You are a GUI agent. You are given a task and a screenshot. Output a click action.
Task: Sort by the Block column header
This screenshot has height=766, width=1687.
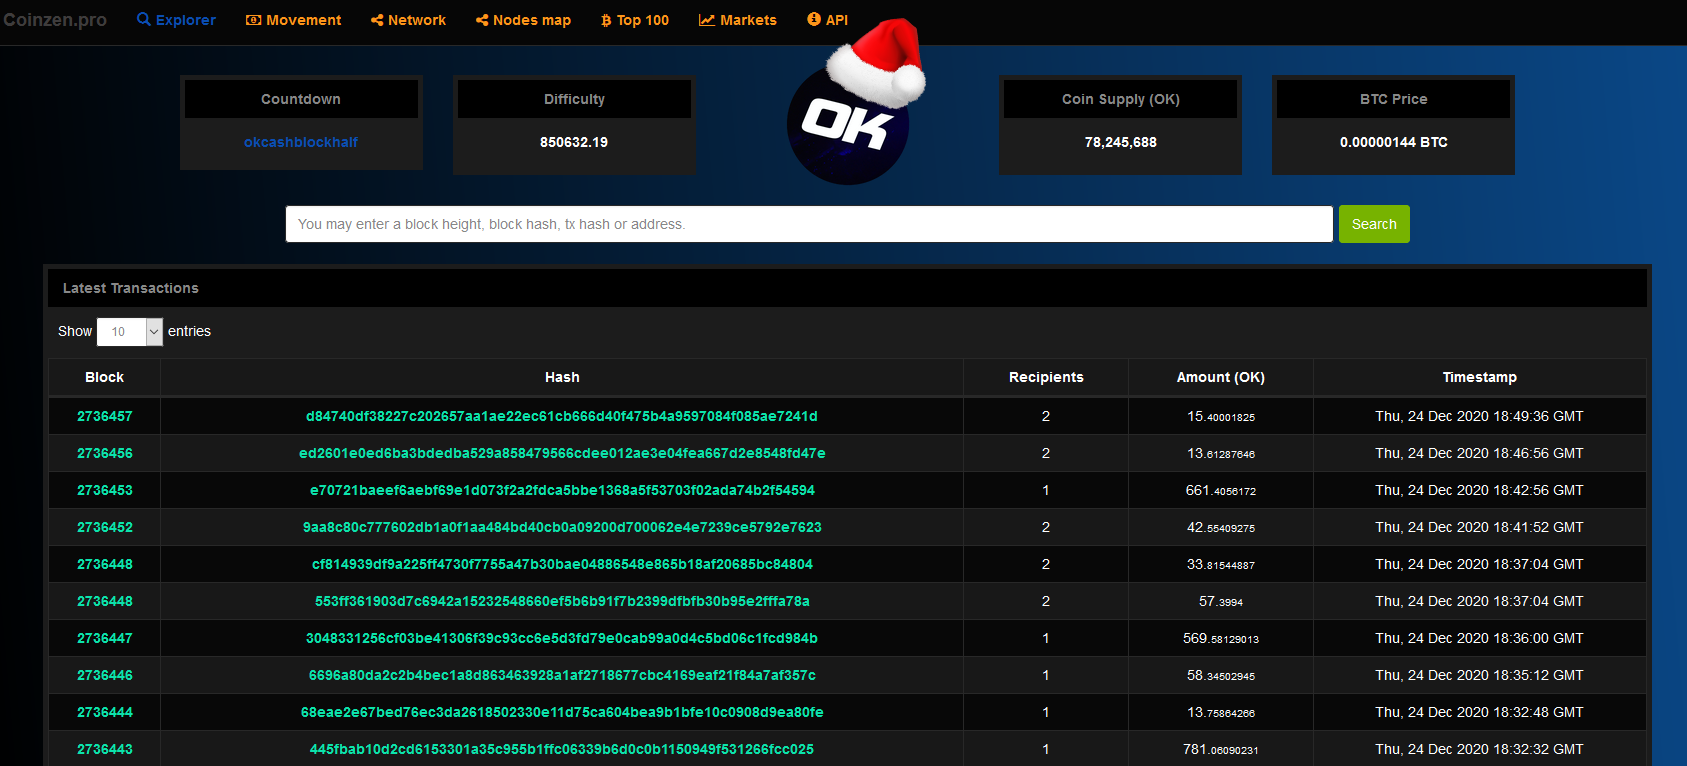pos(105,377)
